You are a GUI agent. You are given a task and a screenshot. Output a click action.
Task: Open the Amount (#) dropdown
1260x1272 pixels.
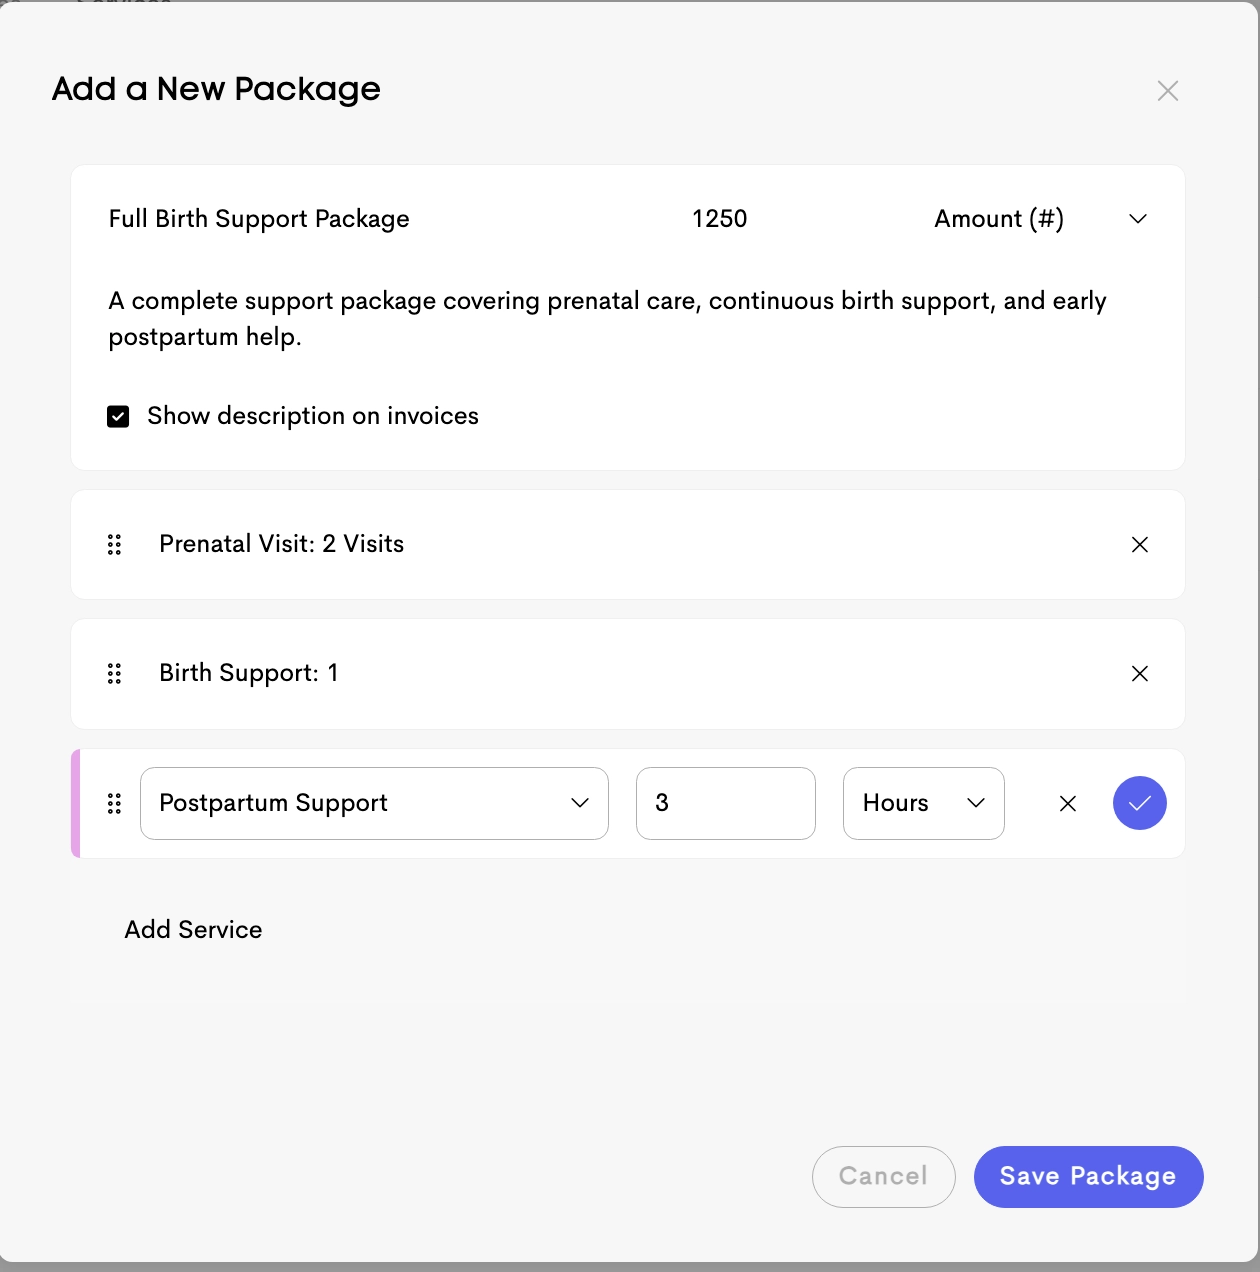tap(1040, 219)
